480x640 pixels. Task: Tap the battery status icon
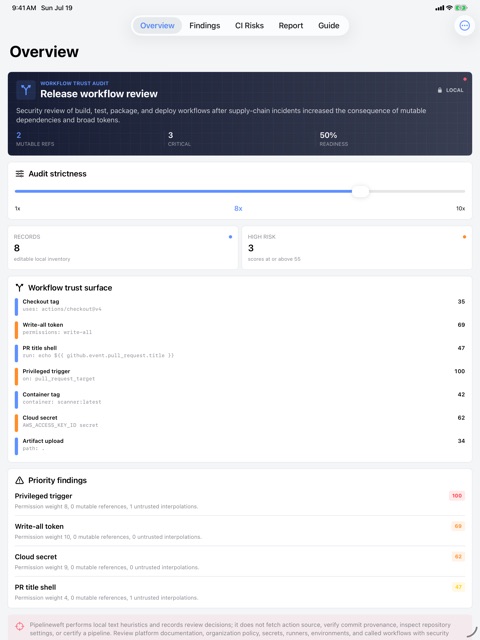461,8
